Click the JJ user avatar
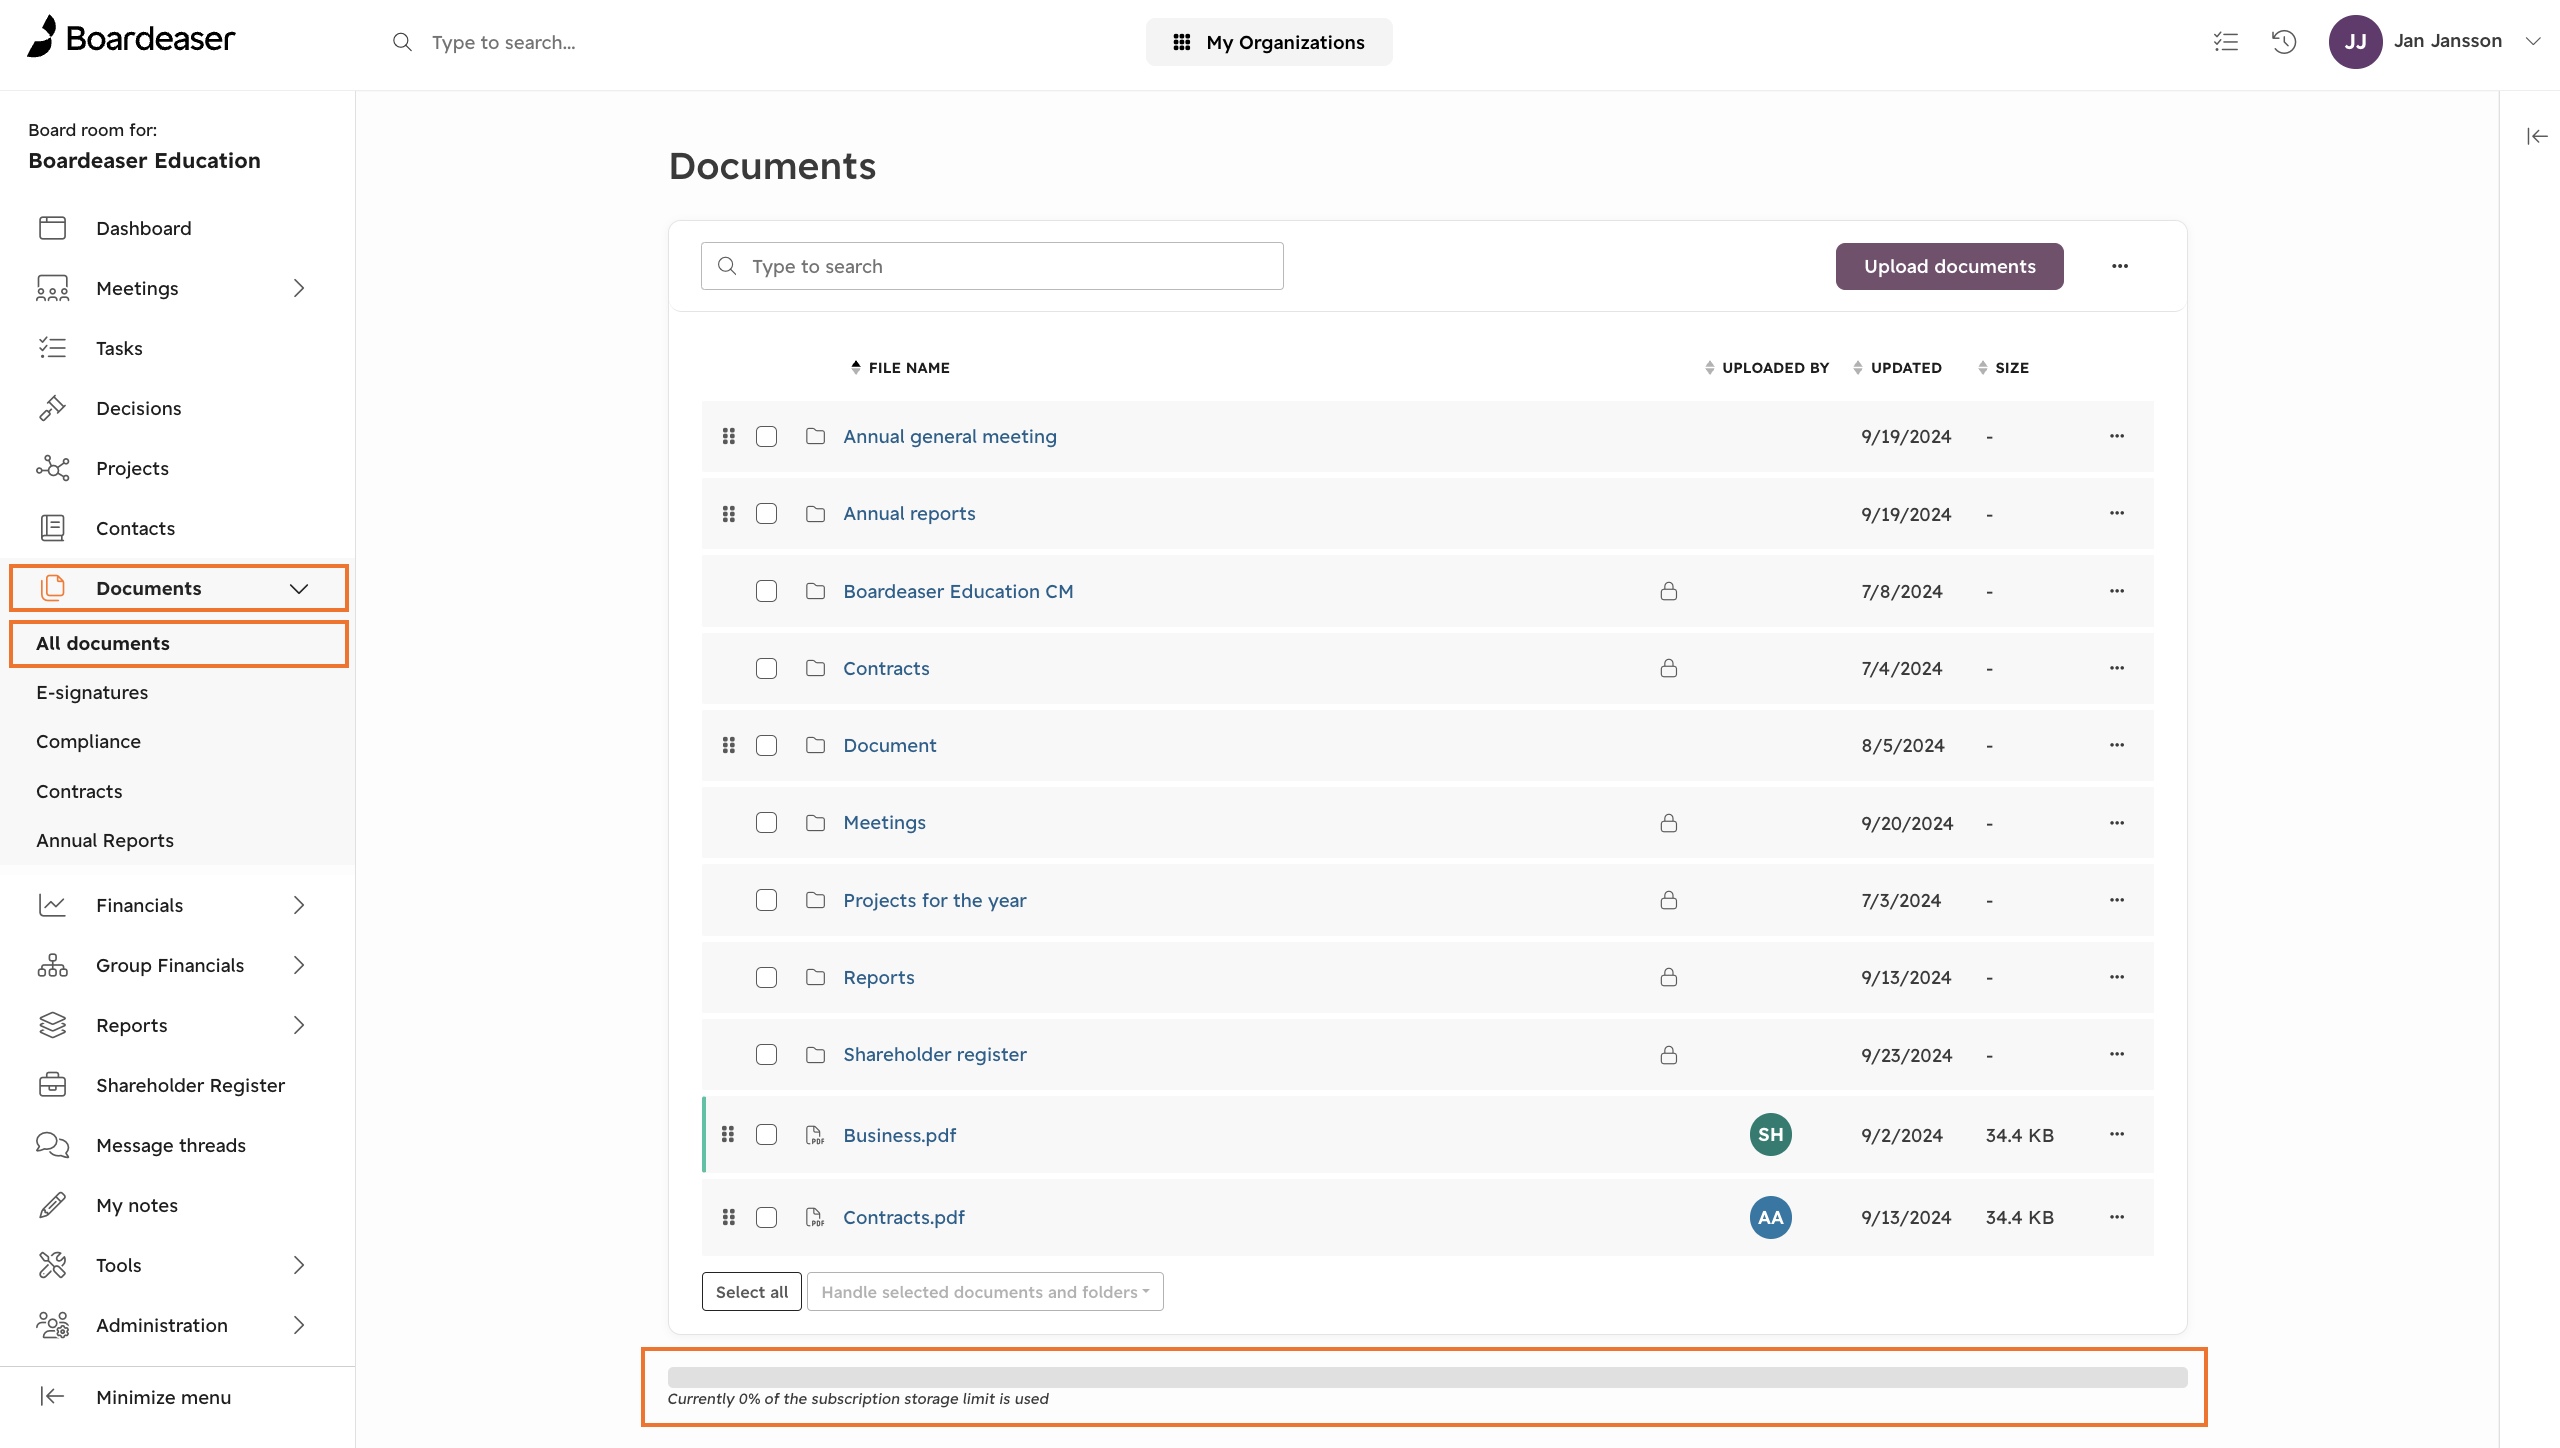 pos(2355,42)
